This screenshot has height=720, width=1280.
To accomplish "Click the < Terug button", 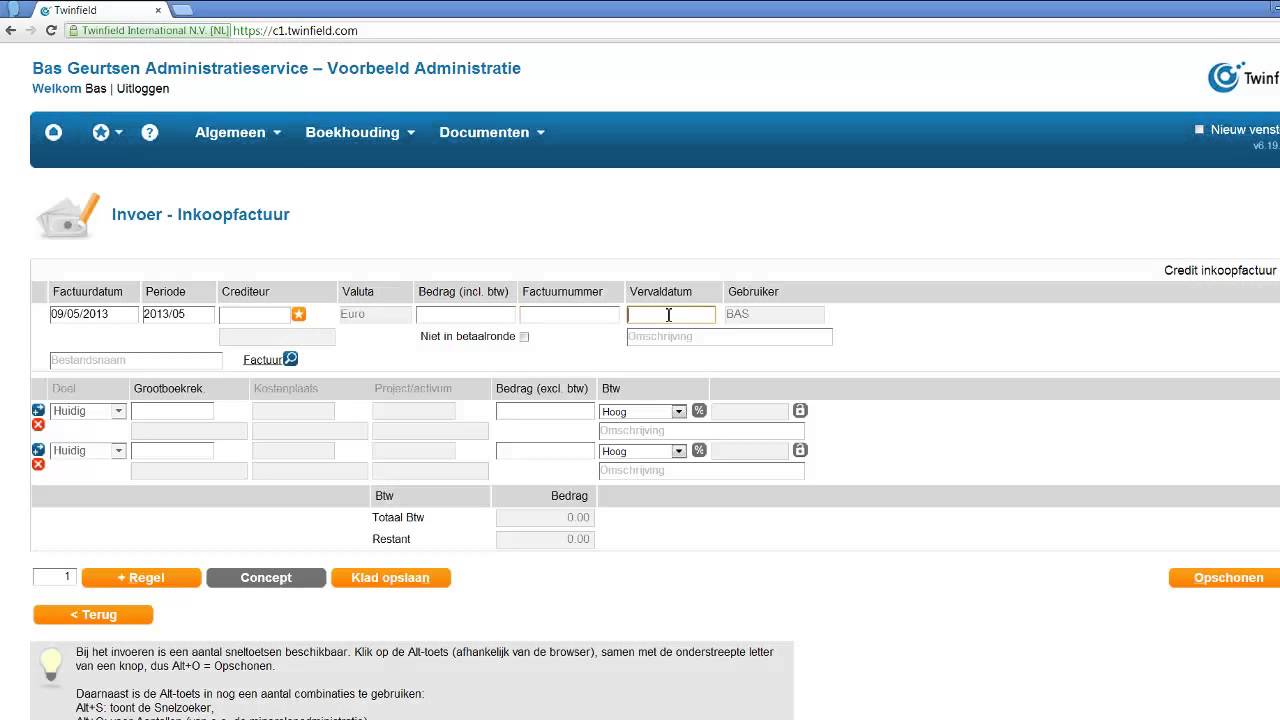I will click(93, 615).
